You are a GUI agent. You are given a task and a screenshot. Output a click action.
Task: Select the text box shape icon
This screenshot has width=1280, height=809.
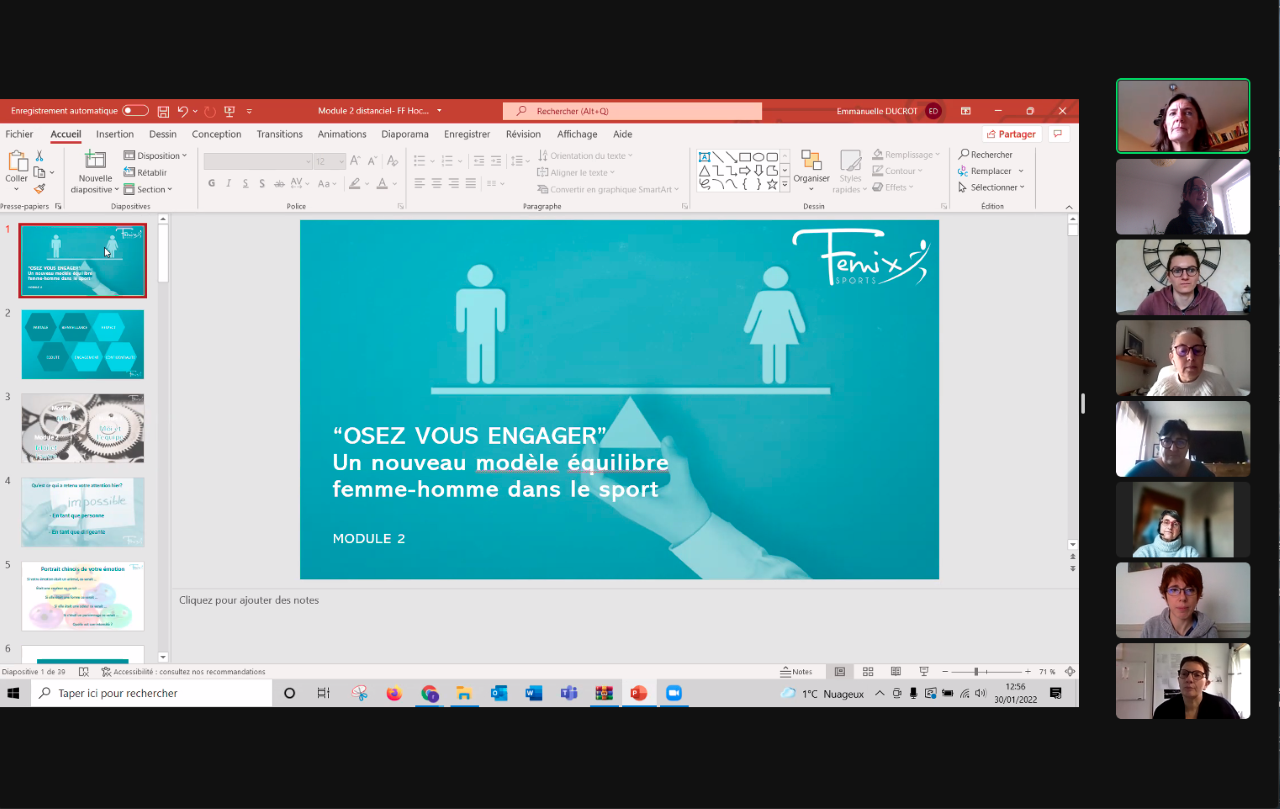pyautogui.click(x=704, y=157)
